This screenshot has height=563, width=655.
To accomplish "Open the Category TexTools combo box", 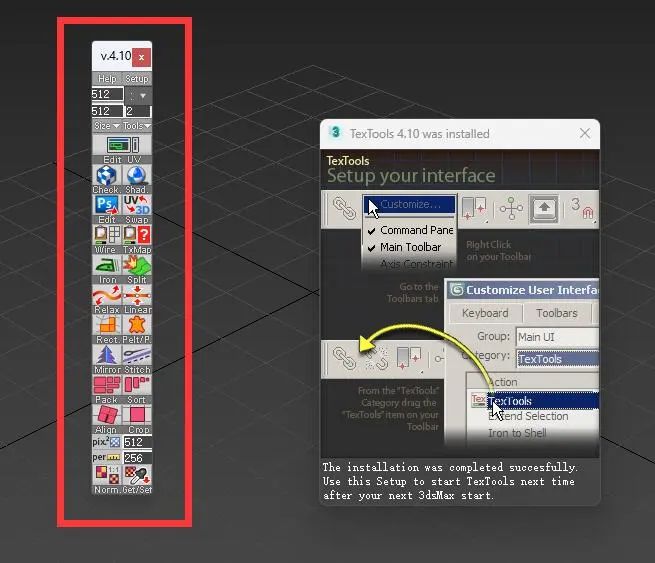I will pos(557,359).
